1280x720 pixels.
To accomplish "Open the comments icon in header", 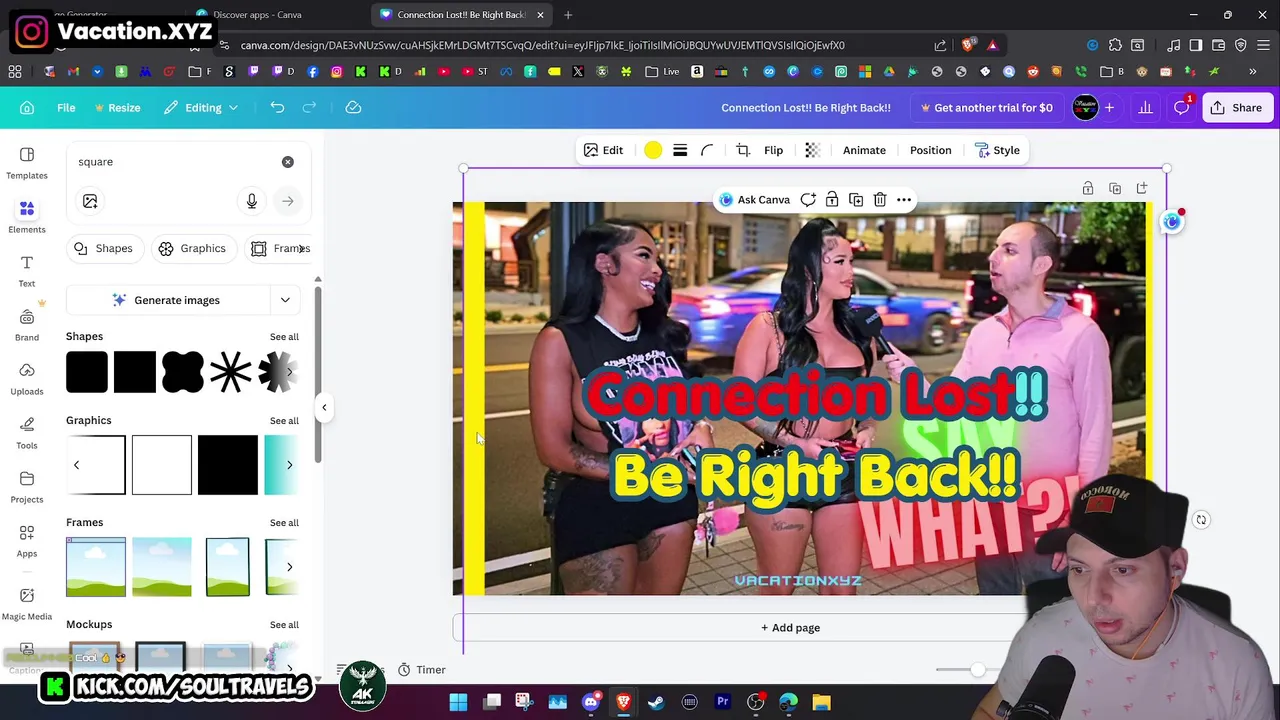I will pos(1182,107).
